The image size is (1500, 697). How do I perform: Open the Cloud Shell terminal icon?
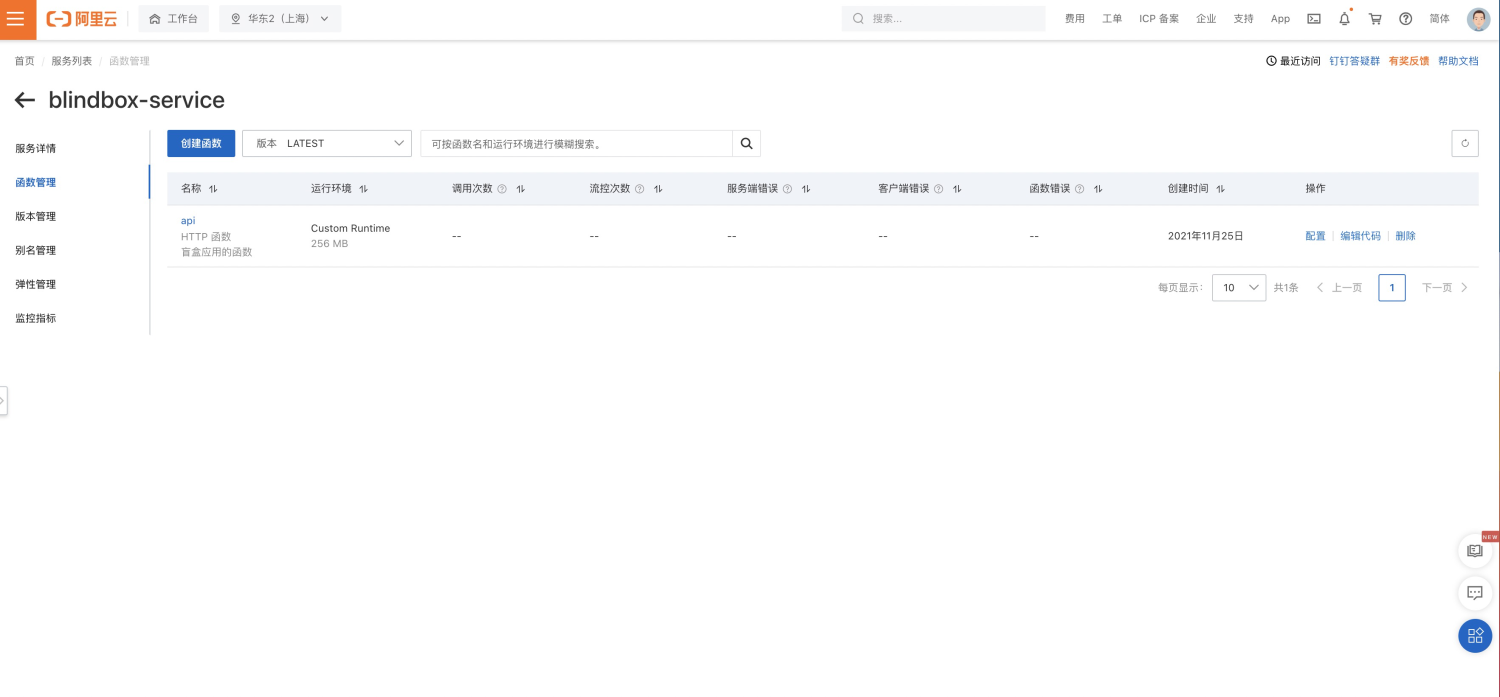[x=1314, y=19]
